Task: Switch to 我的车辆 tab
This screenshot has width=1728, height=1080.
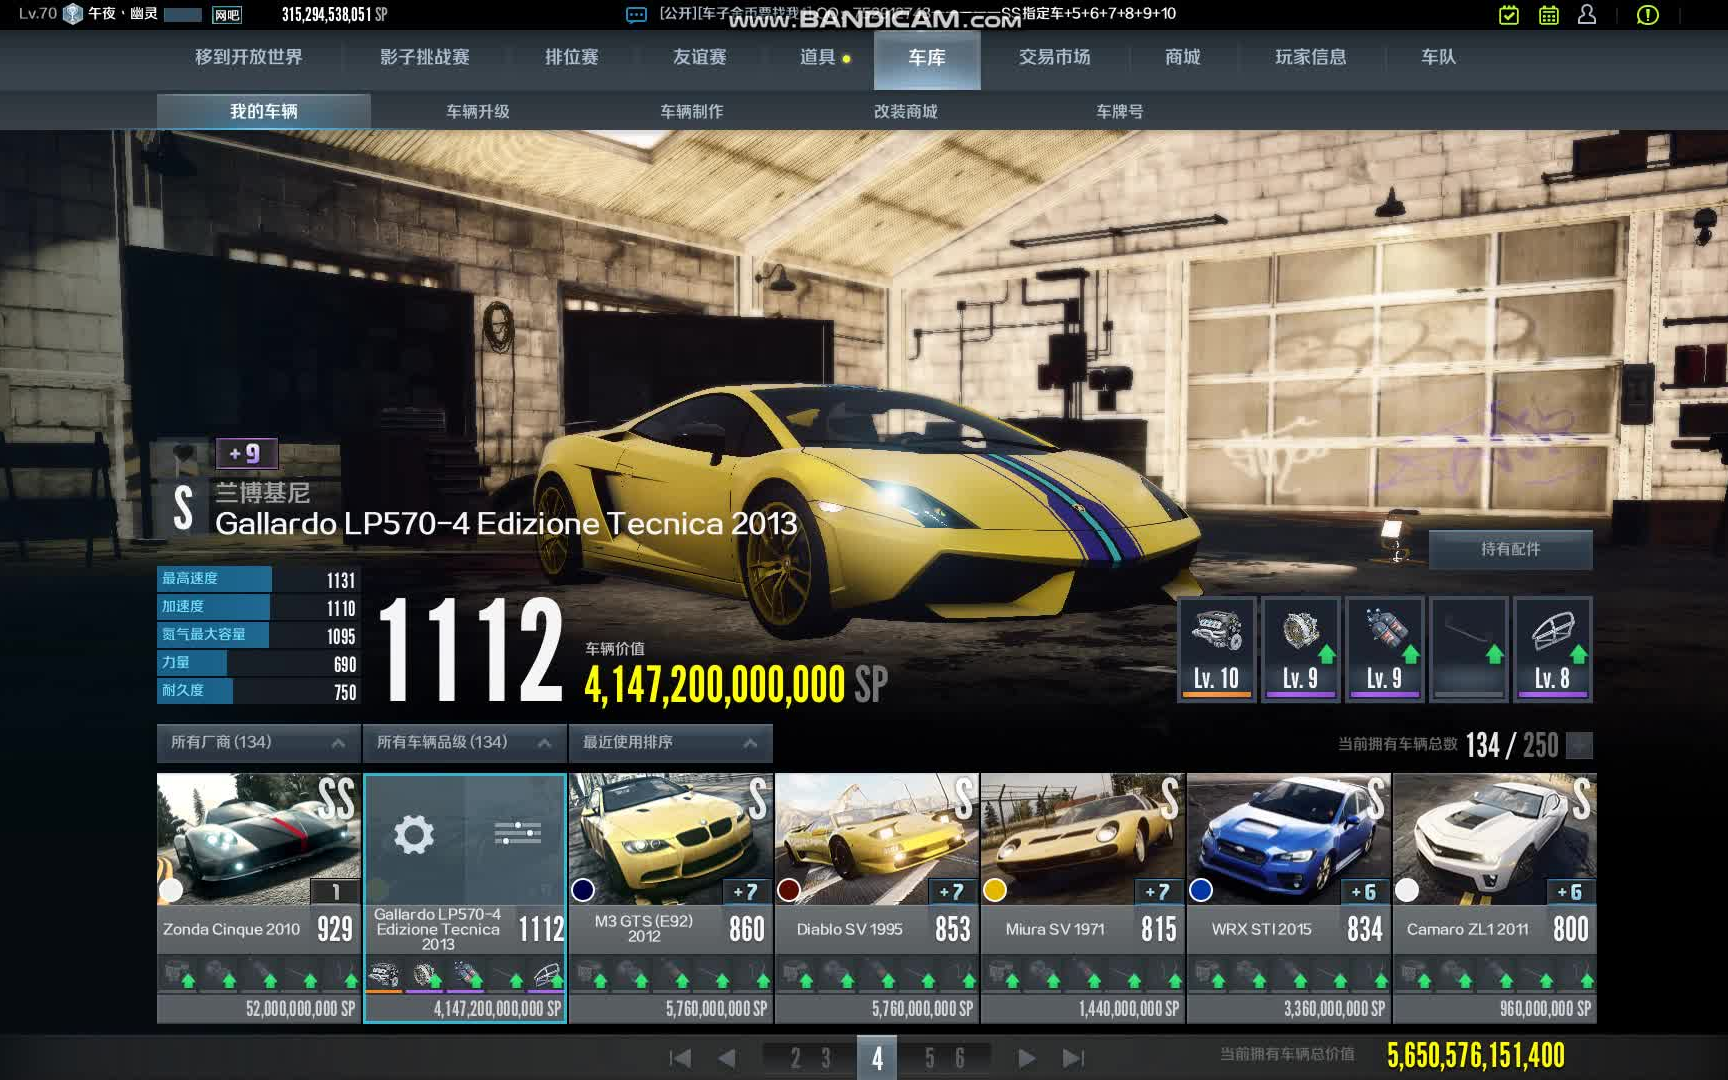Action: [264, 111]
